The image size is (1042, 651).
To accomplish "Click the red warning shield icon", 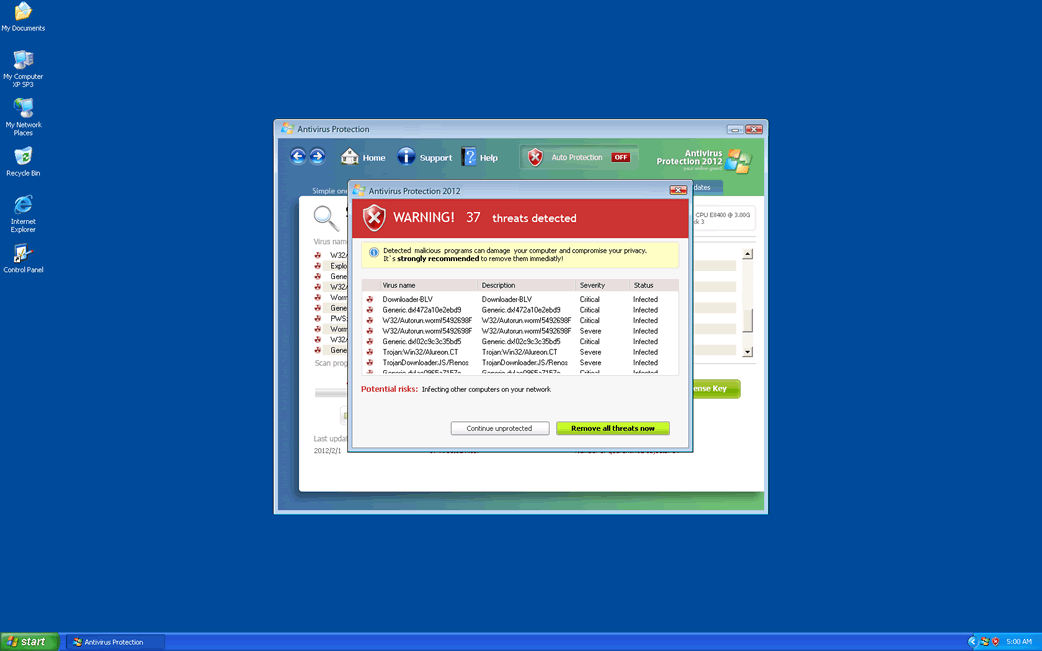I will pos(374,217).
